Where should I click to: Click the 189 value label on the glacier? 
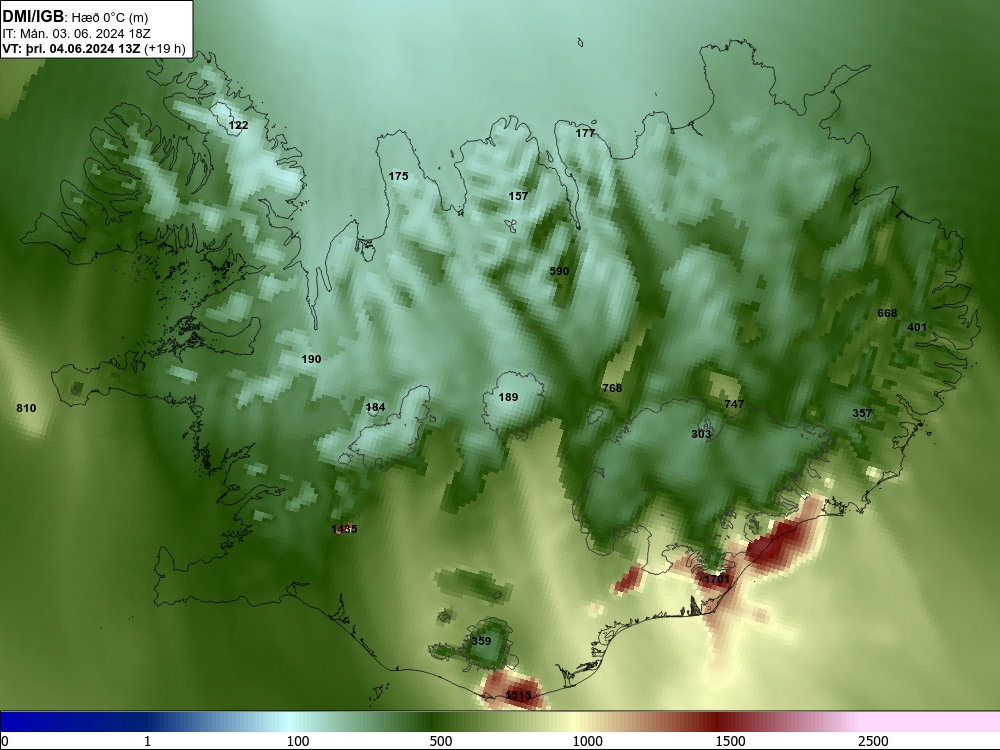pyautogui.click(x=508, y=397)
